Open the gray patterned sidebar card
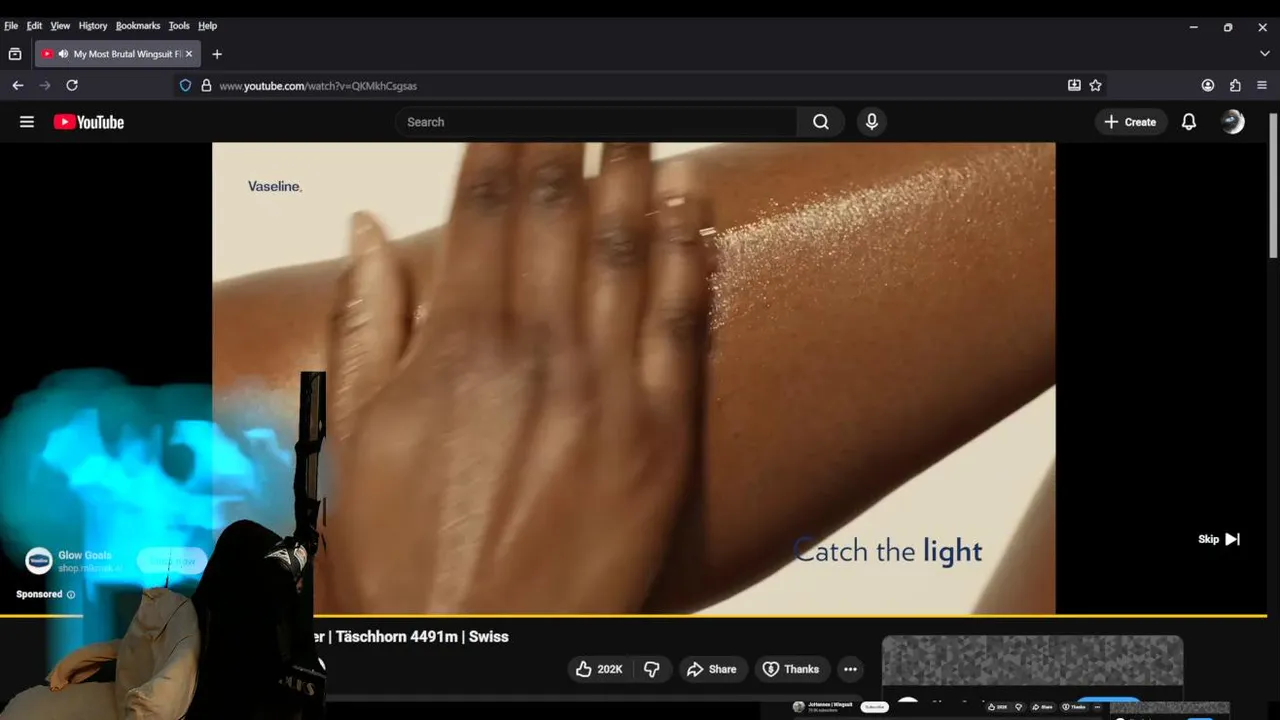1280x720 pixels. point(1032,661)
